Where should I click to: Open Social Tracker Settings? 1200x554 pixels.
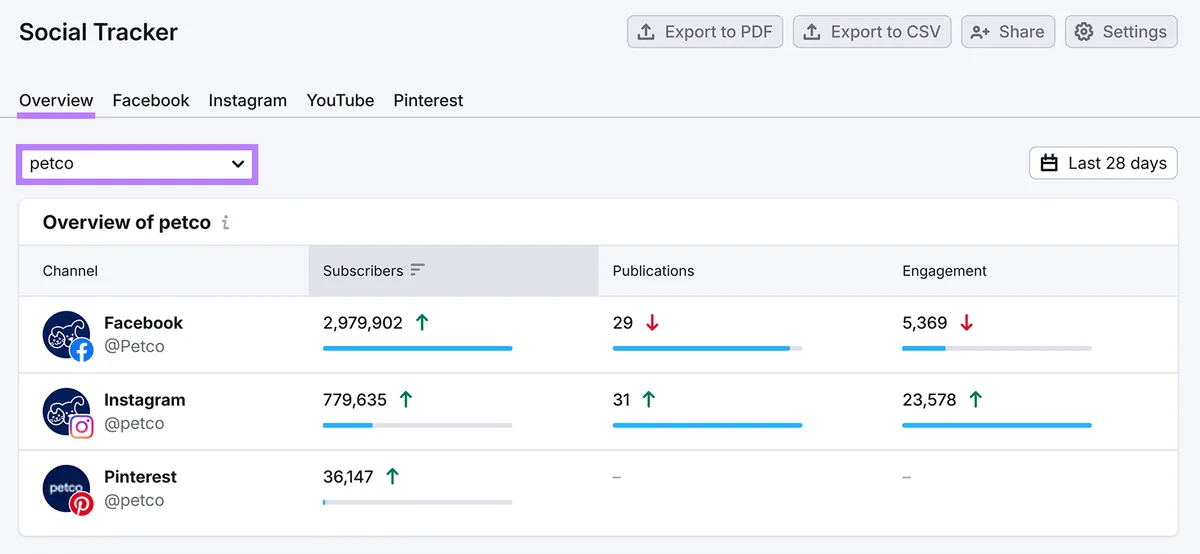(x=1121, y=31)
